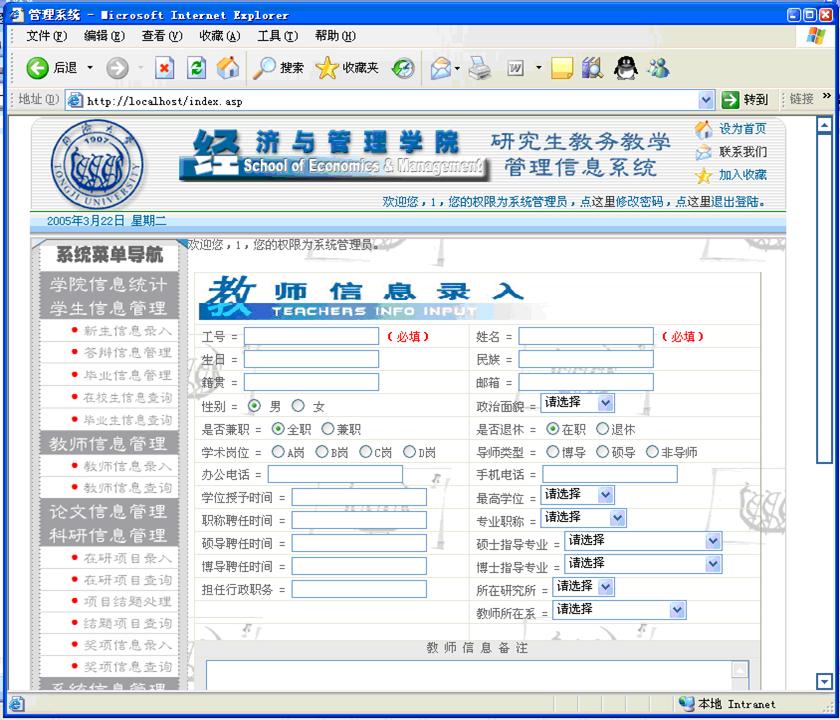840x720 pixels.
Task: Open 政治面貌 dropdown
Action: tap(578, 403)
